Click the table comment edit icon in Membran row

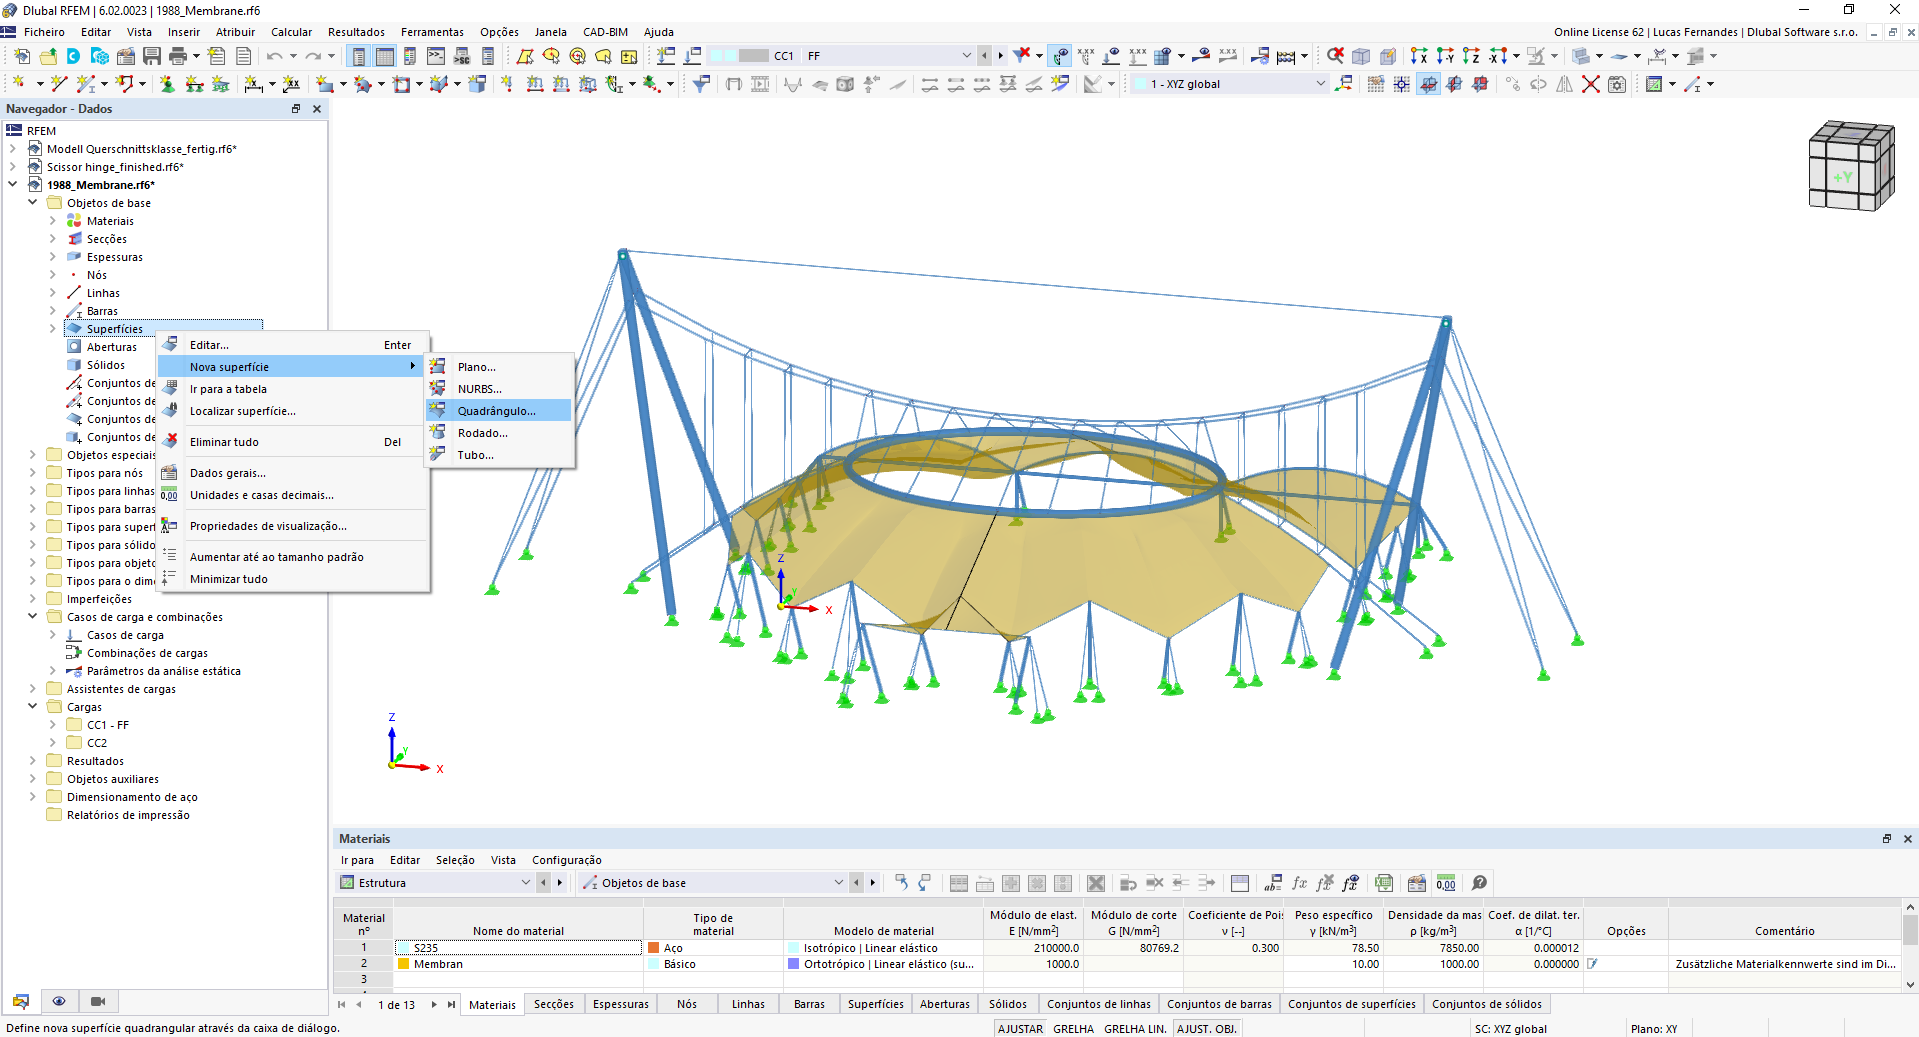tap(1592, 964)
